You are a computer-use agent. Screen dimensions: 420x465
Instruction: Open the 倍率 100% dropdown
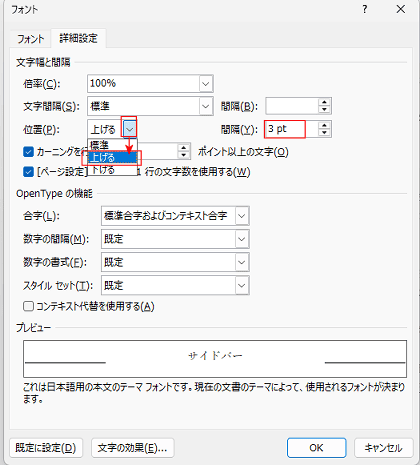[206, 83]
